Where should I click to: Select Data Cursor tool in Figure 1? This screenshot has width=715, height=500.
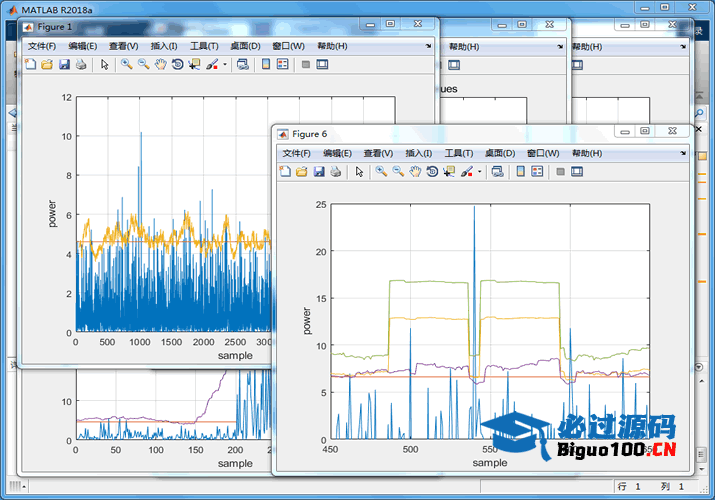coord(195,64)
